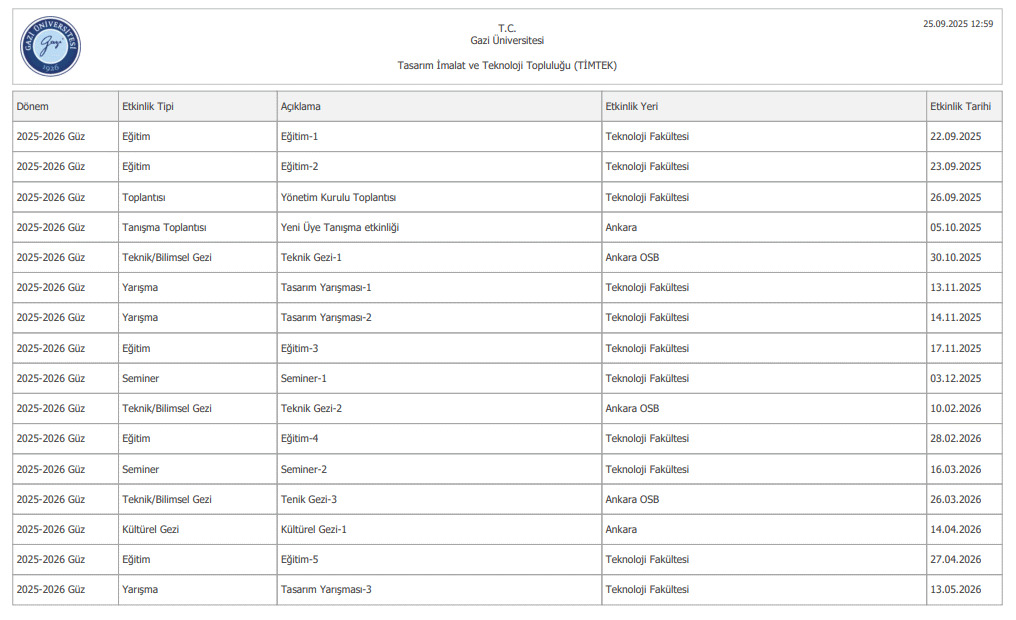Click the Yeni Üye Tanışma etkinliği cell
The height and width of the screenshot is (620, 1016).
[x=339, y=228]
